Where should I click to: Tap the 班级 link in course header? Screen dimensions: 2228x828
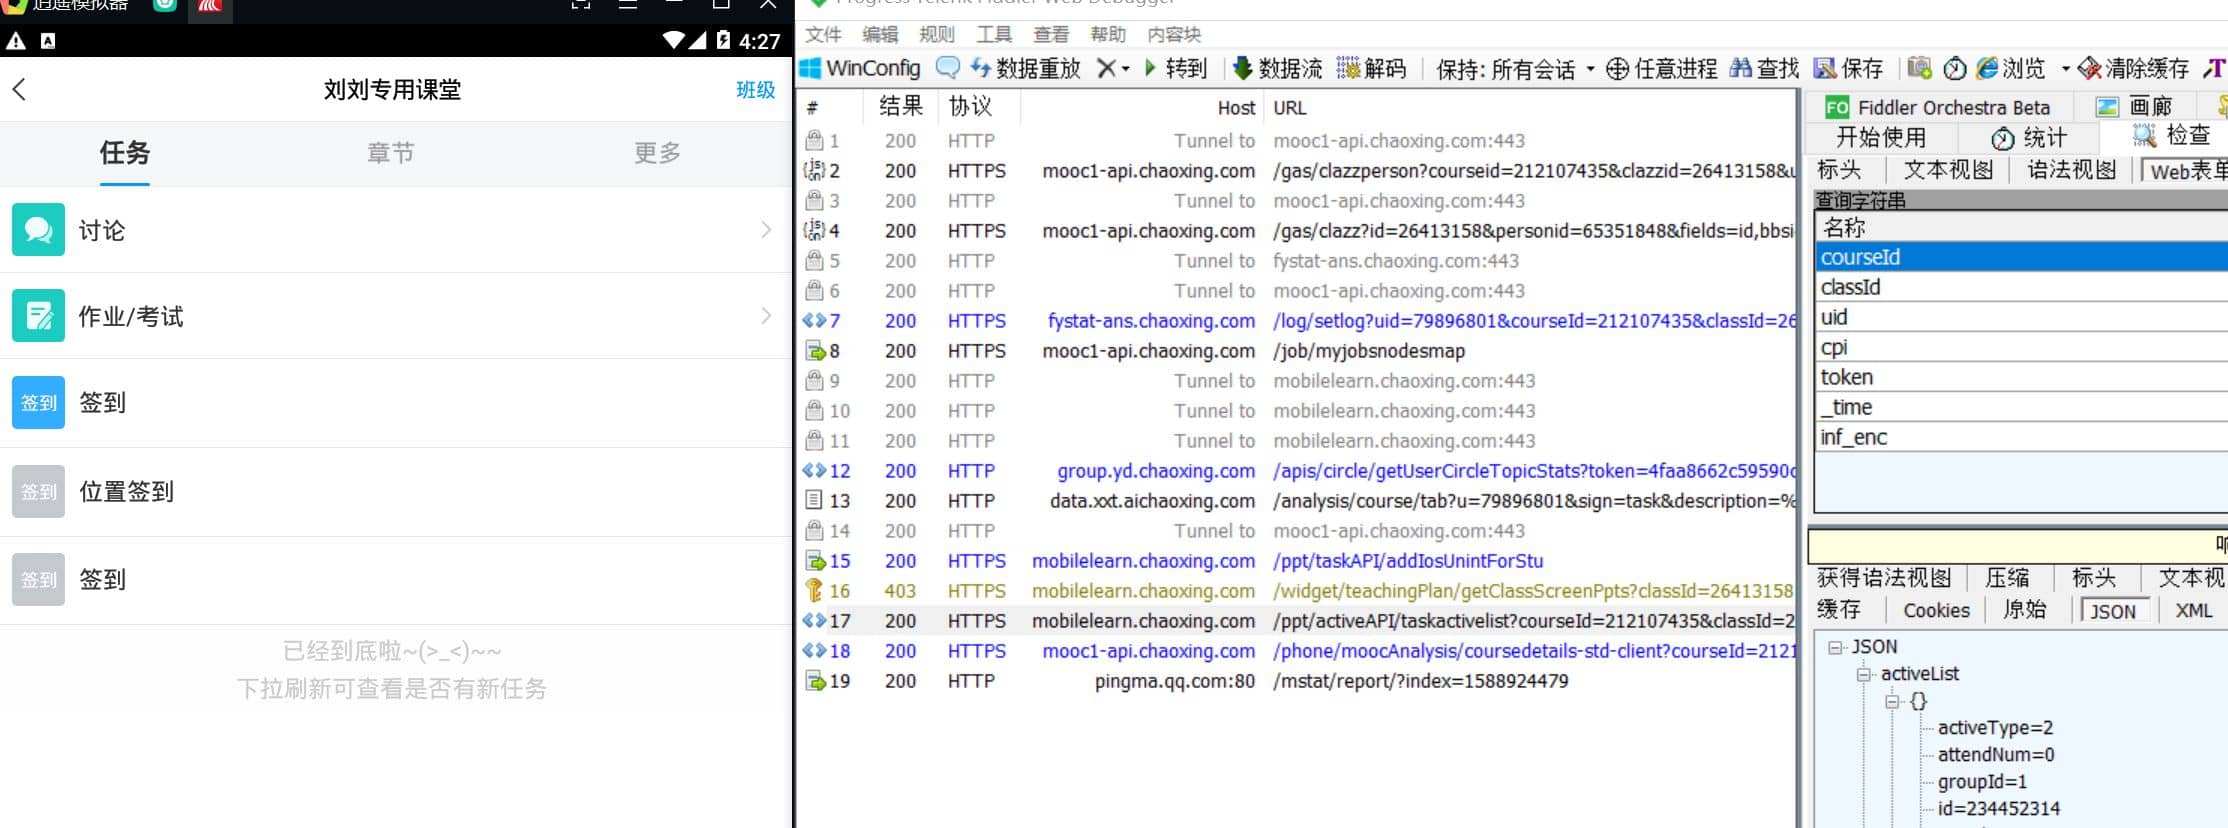(756, 90)
